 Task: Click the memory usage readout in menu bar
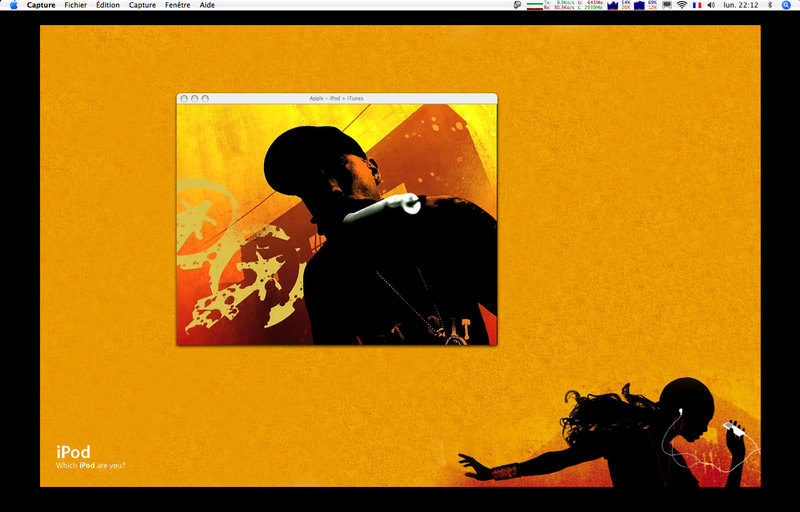pyautogui.click(x=590, y=5)
